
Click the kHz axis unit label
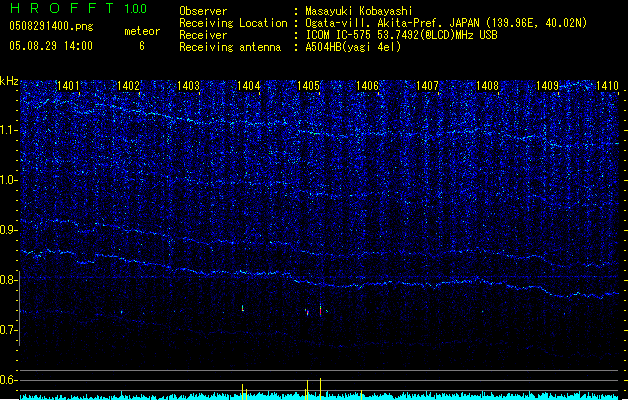[9, 80]
